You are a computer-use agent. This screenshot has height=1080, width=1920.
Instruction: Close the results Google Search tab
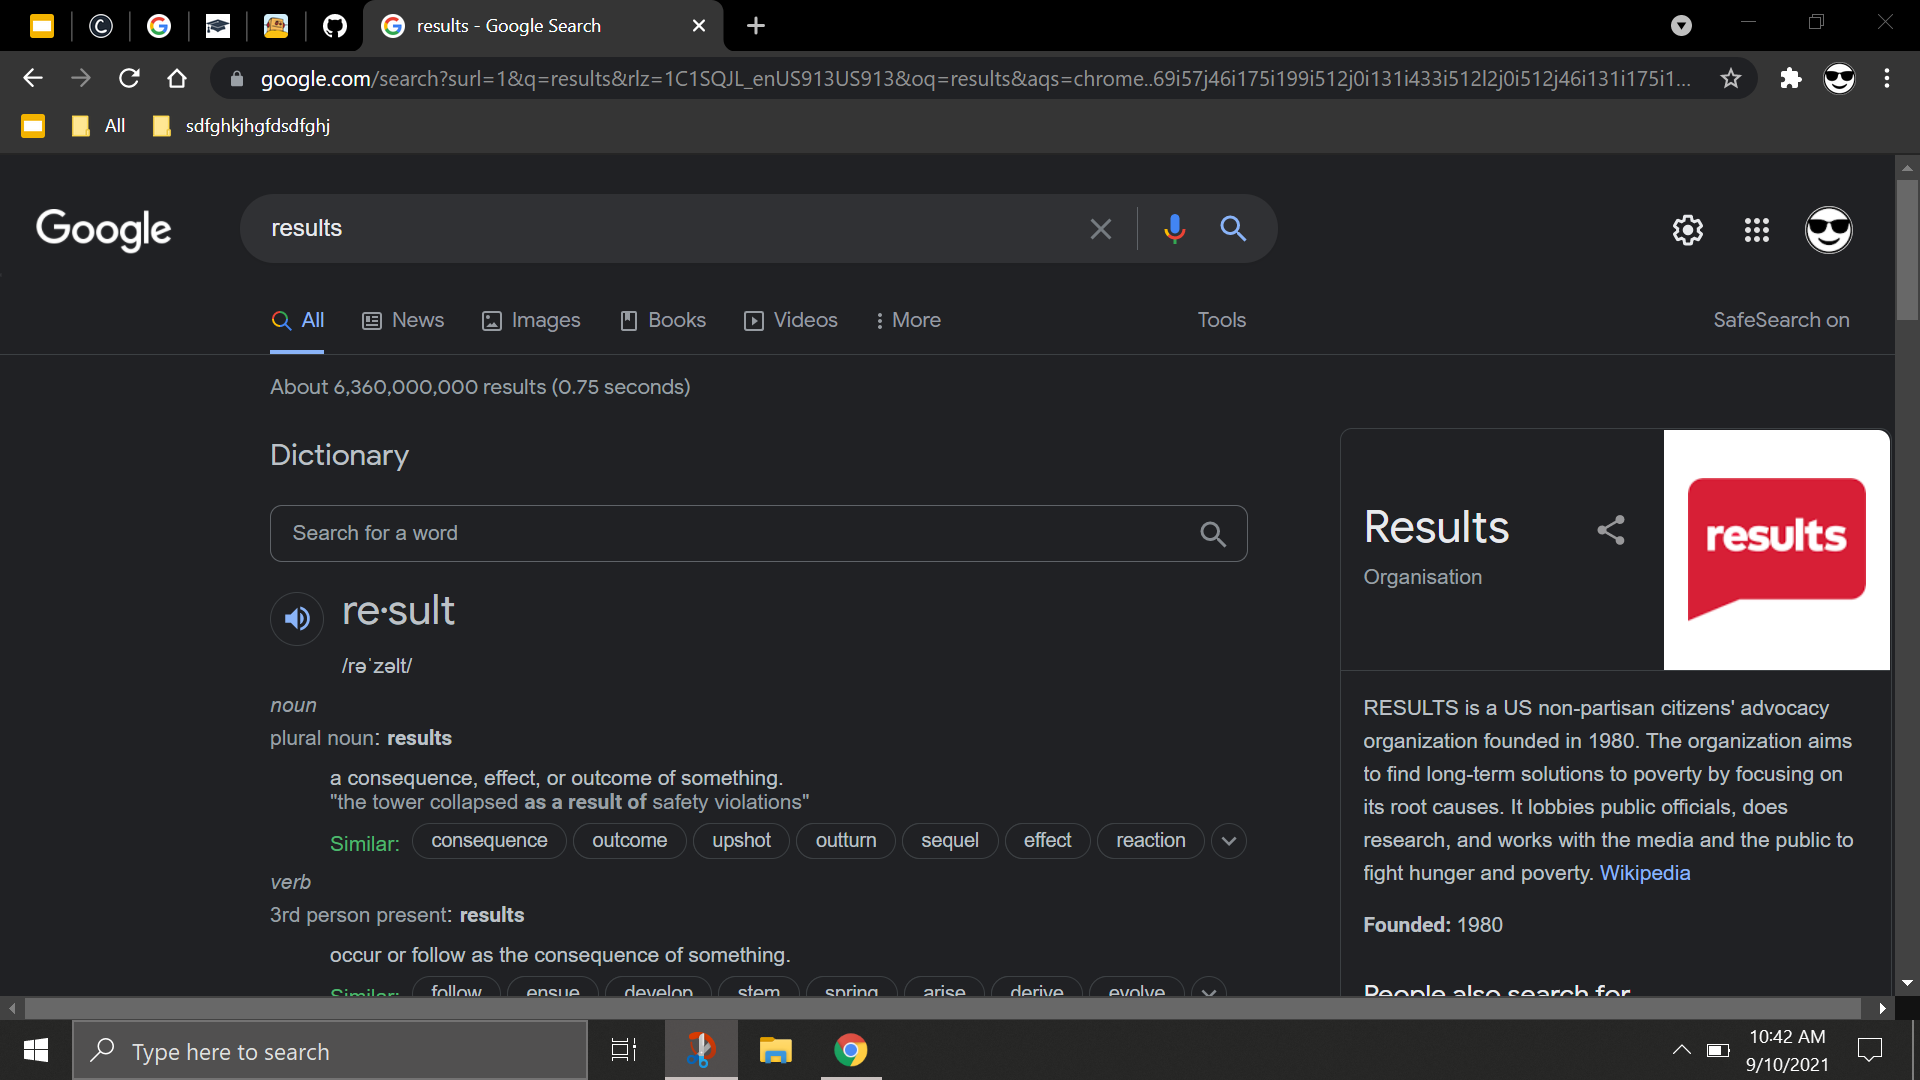699,26
